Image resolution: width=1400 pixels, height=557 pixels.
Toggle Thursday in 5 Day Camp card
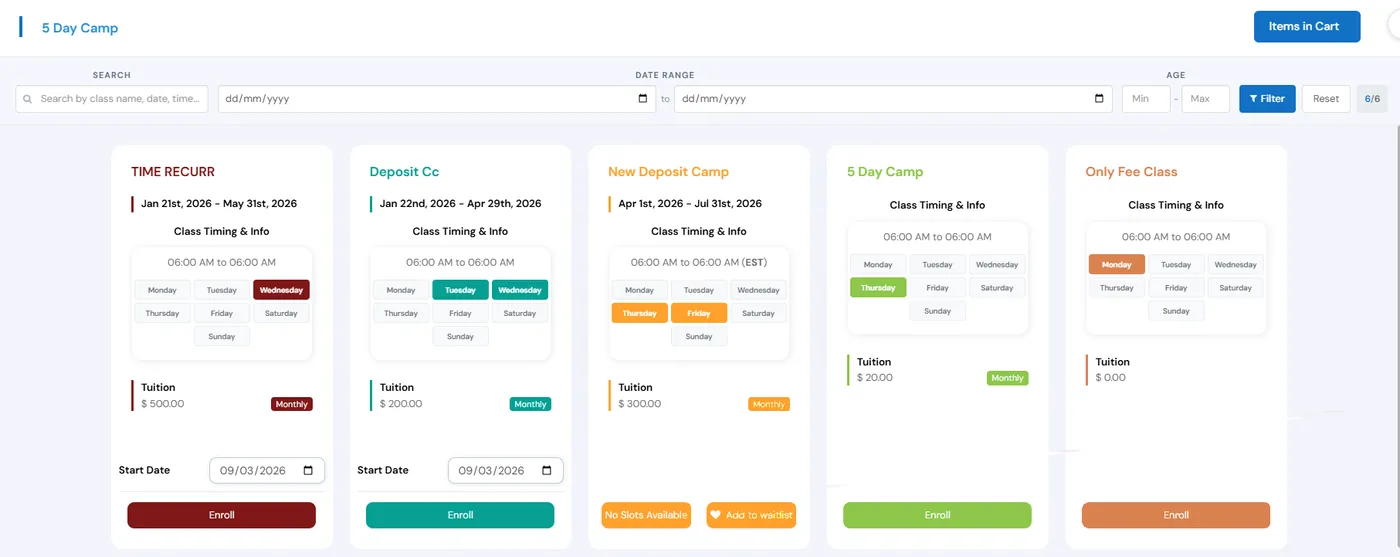point(878,288)
